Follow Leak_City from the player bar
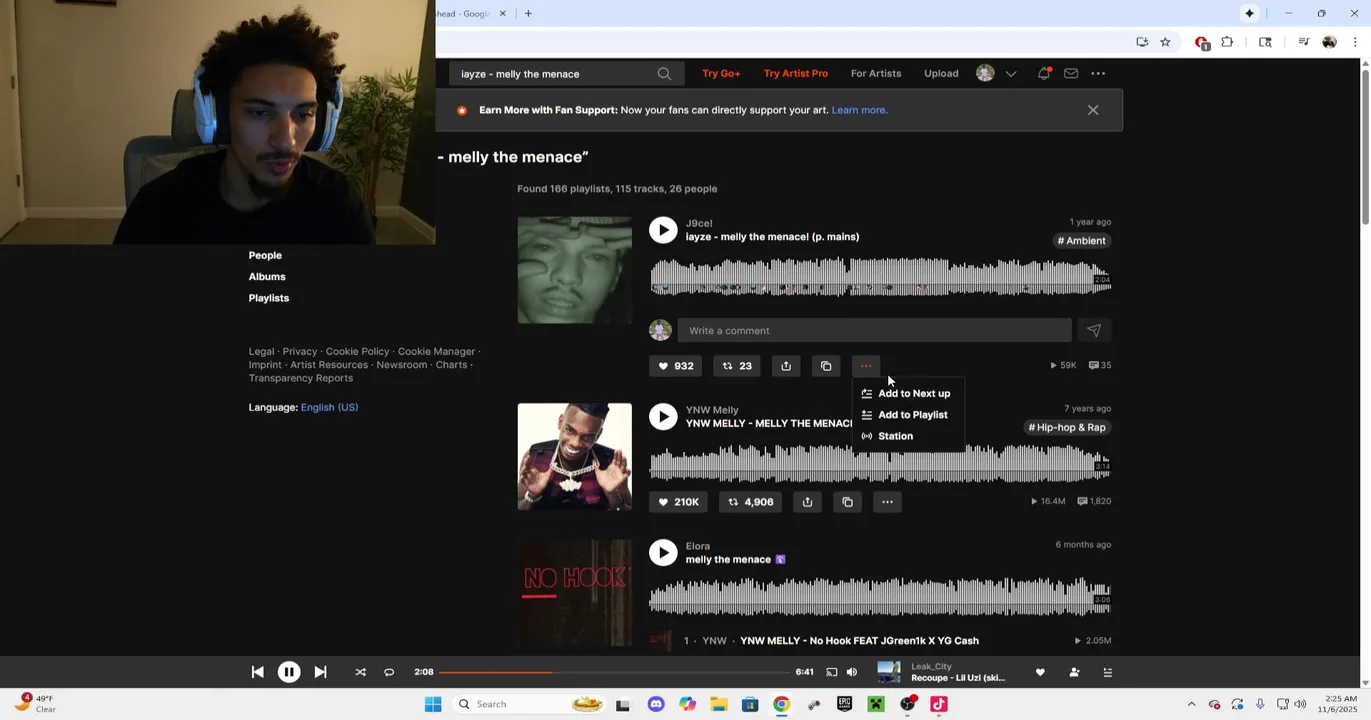The height and width of the screenshot is (720, 1371). click(x=1074, y=672)
